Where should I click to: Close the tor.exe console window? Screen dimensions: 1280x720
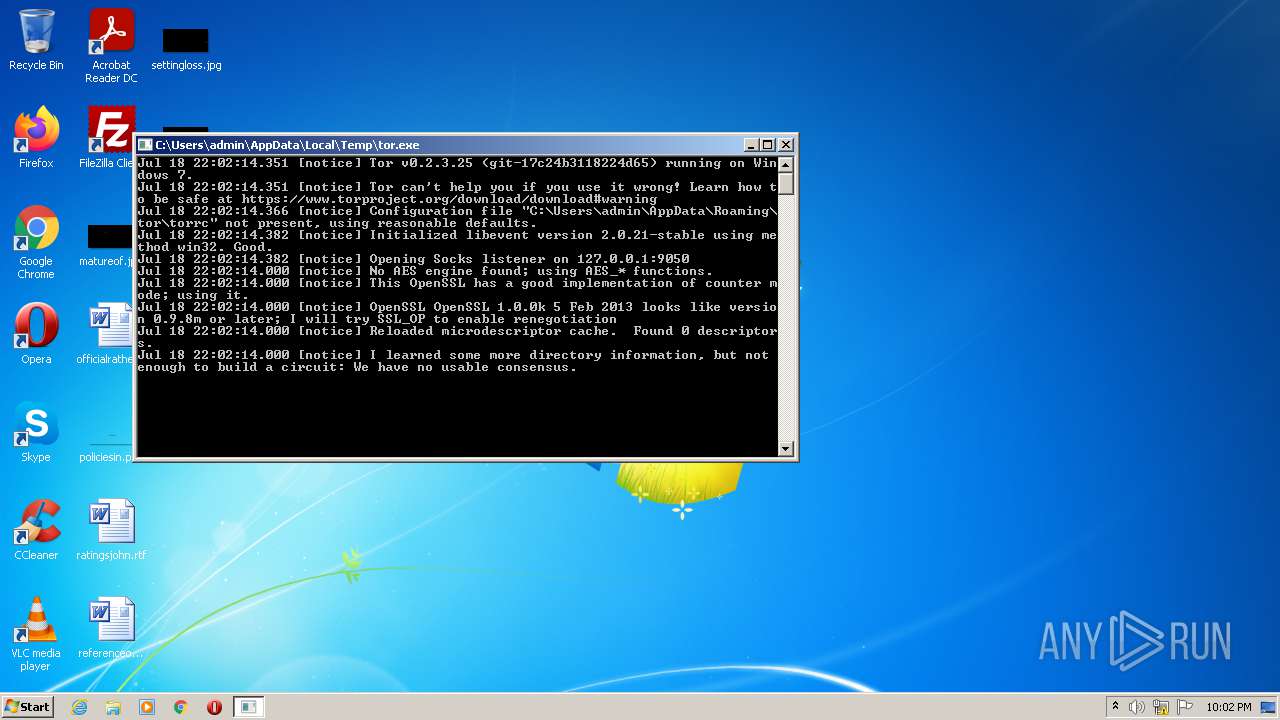pyautogui.click(x=786, y=145)
